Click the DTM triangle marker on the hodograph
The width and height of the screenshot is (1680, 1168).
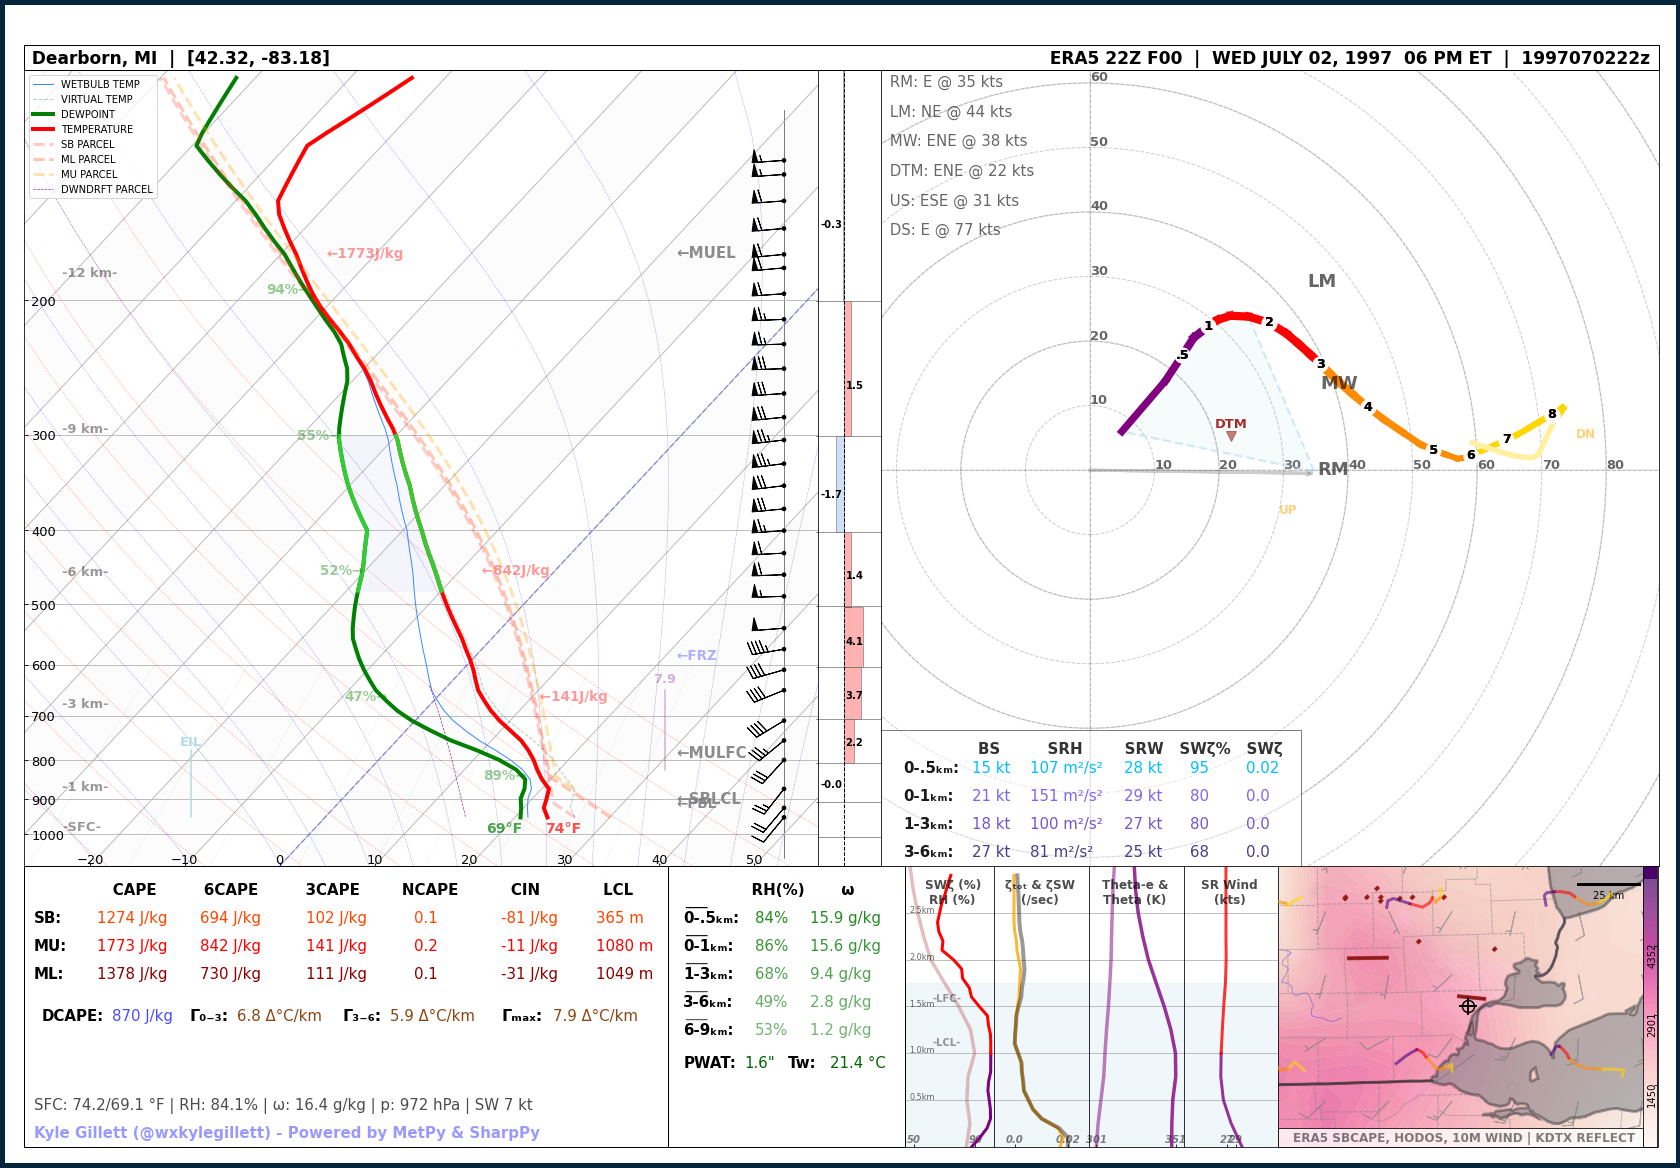(x=1231, y=436)
